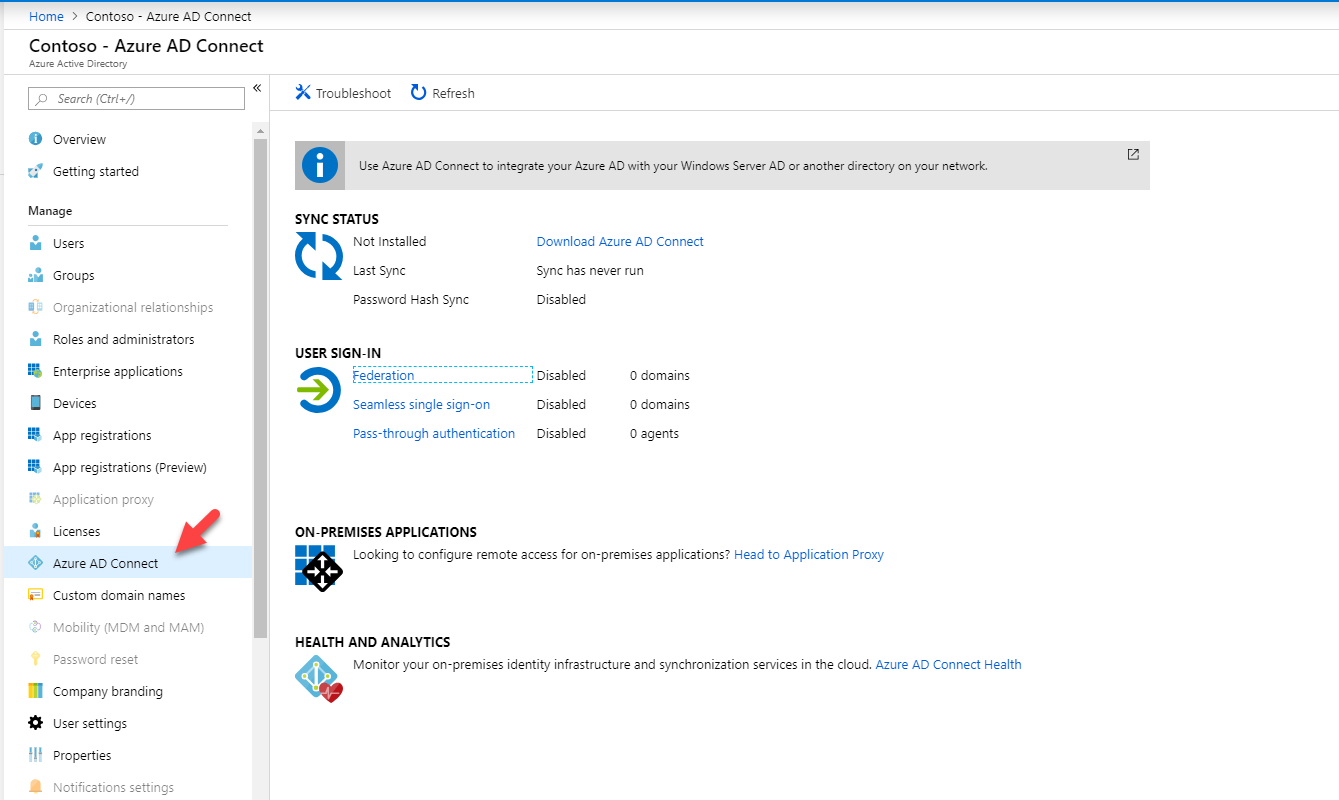
Task: Click the App registrations (Preview) icon
Action: [x=36, y=467]
